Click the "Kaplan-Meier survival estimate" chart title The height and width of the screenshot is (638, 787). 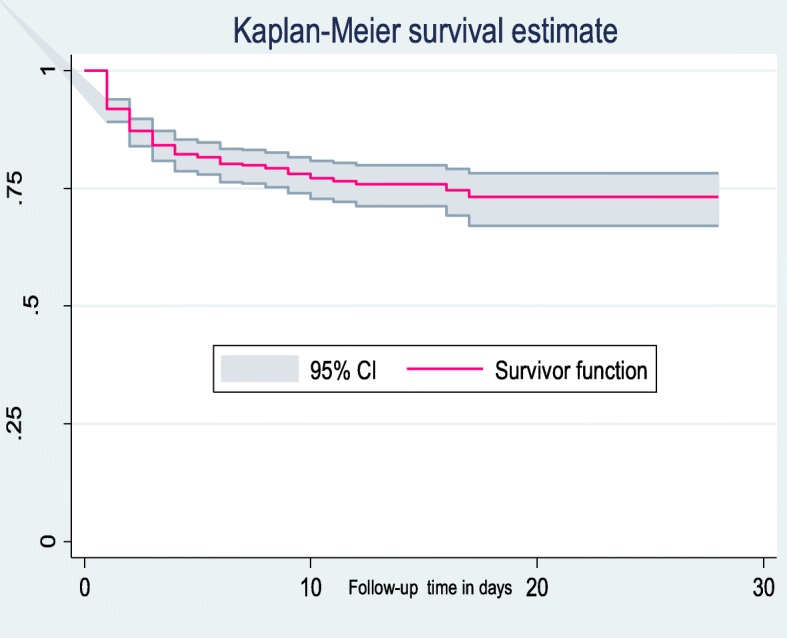click(426, 32)
